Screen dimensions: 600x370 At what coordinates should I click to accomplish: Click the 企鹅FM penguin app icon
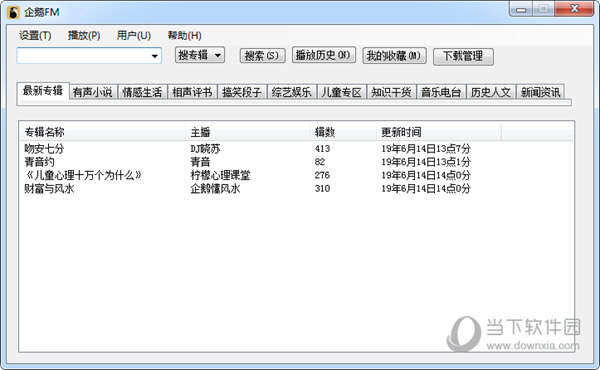point(13,12)
